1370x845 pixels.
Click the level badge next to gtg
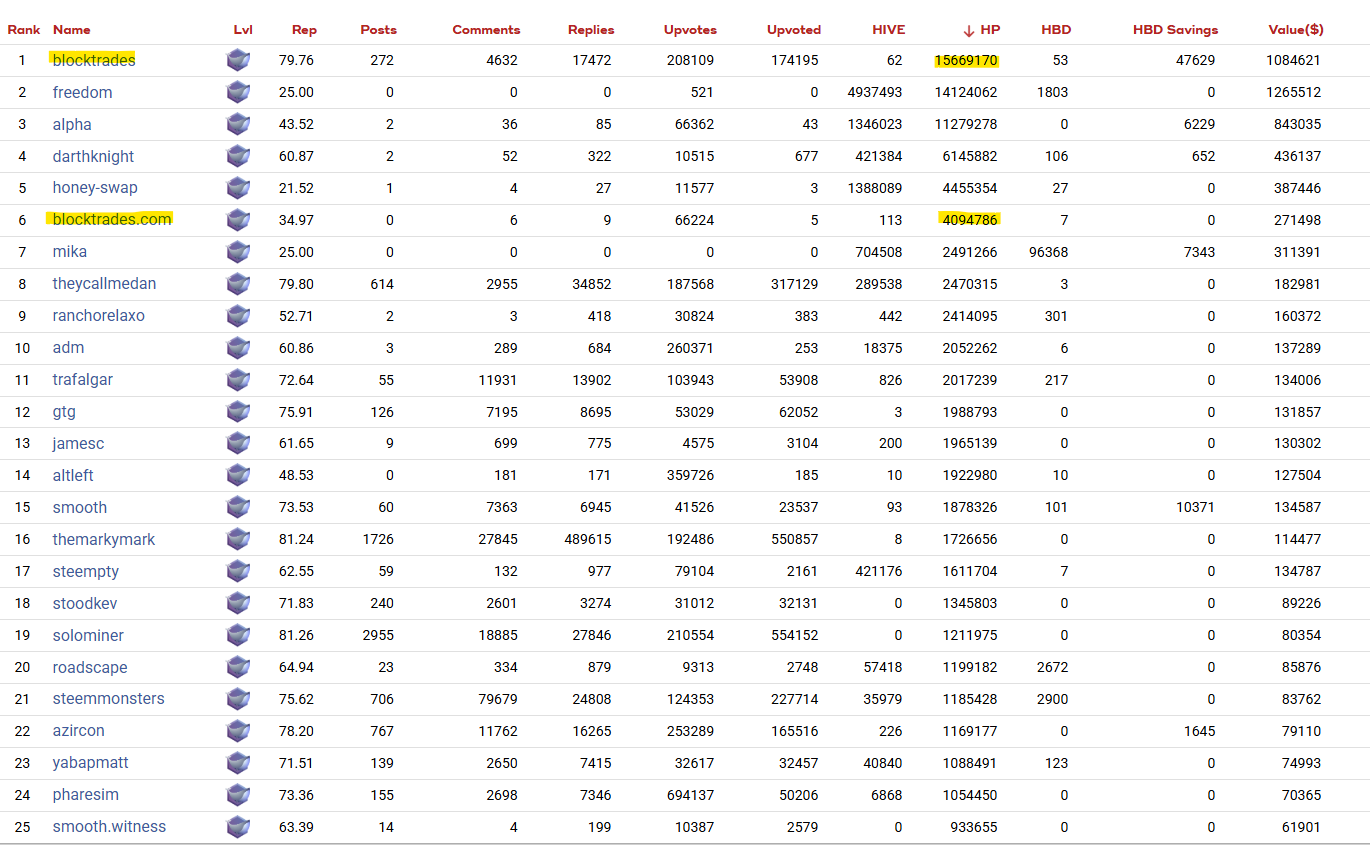pos(238,412)
